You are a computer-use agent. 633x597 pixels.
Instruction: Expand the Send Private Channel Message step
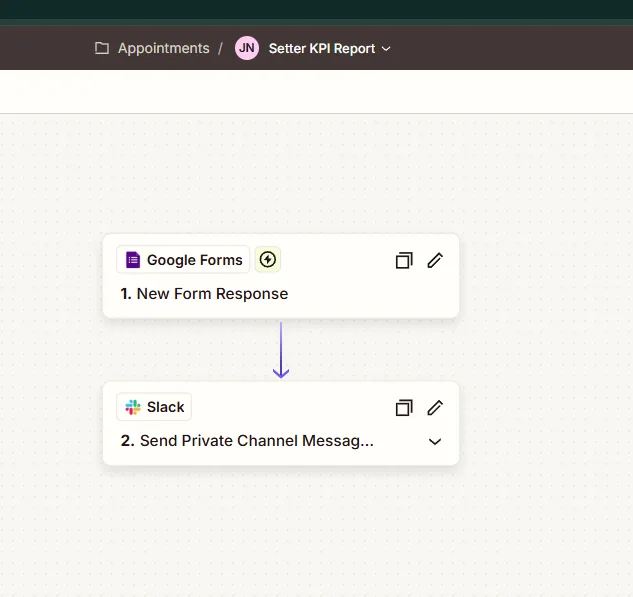click(x=435, y=442)
